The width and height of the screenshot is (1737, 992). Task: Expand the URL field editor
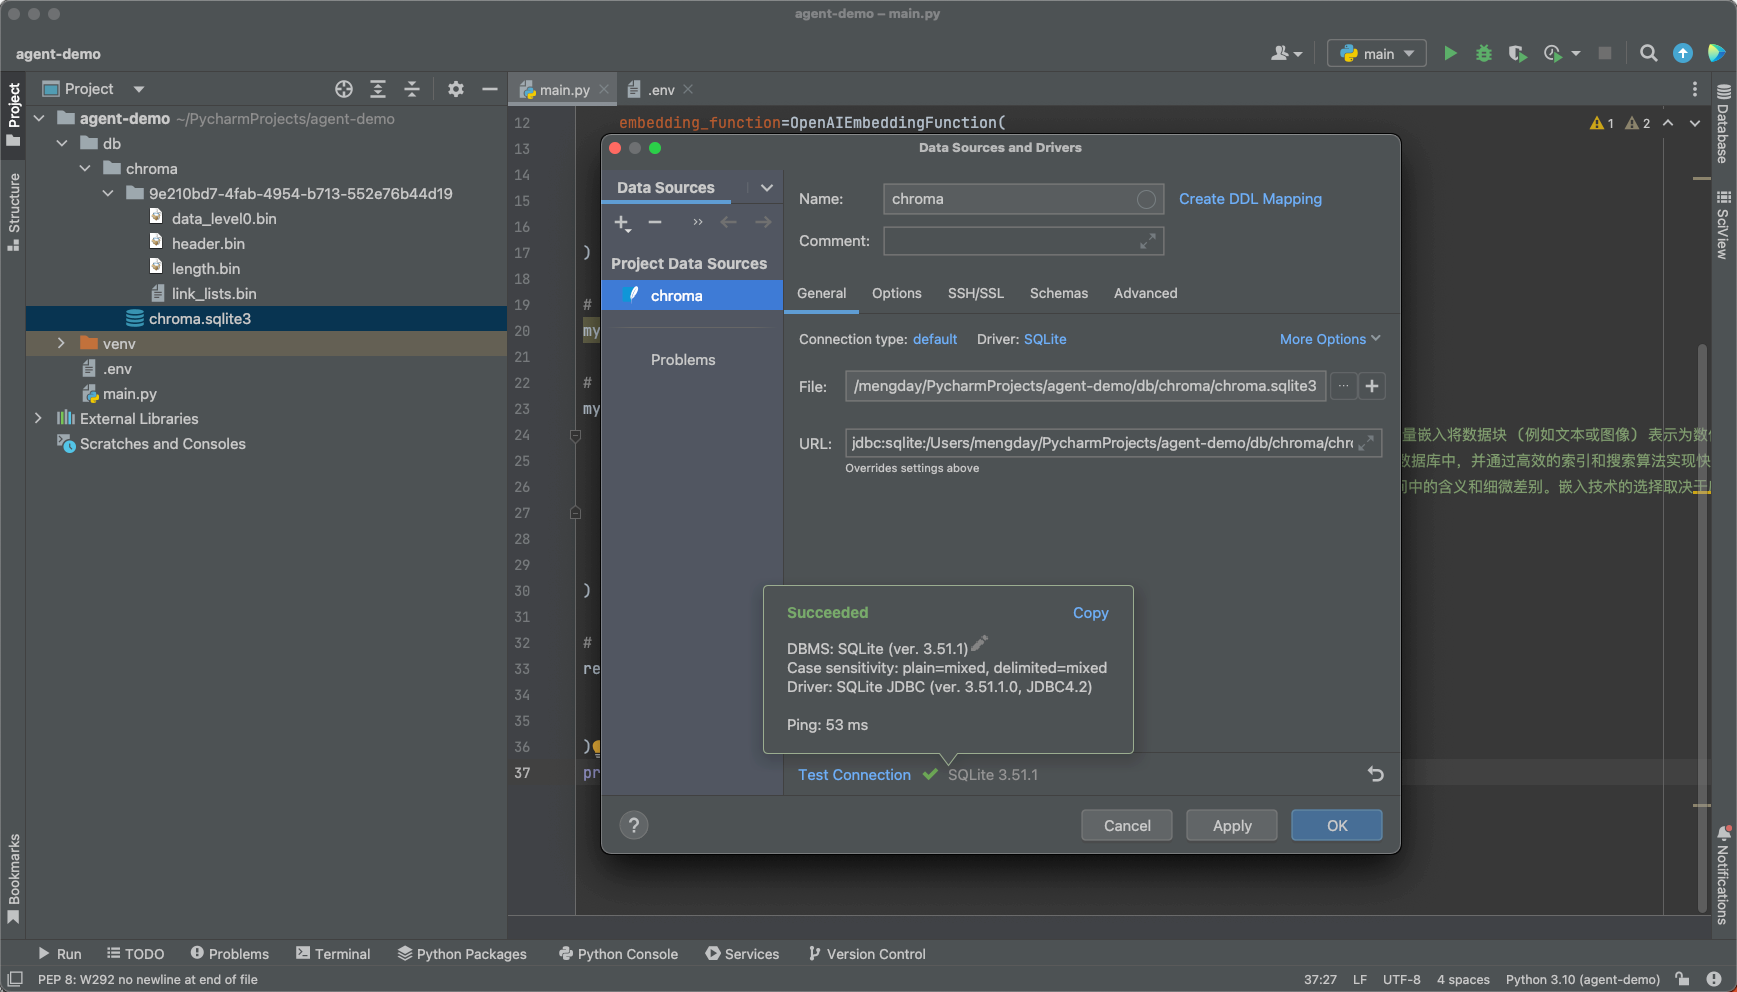pyautogui.click(x=1366, y=443)
